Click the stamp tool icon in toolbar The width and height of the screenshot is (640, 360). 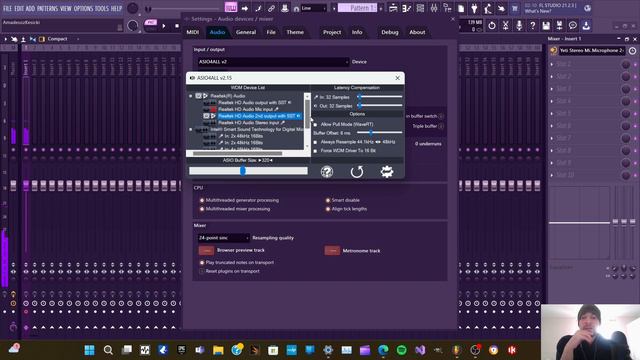(x=284, y=8)
